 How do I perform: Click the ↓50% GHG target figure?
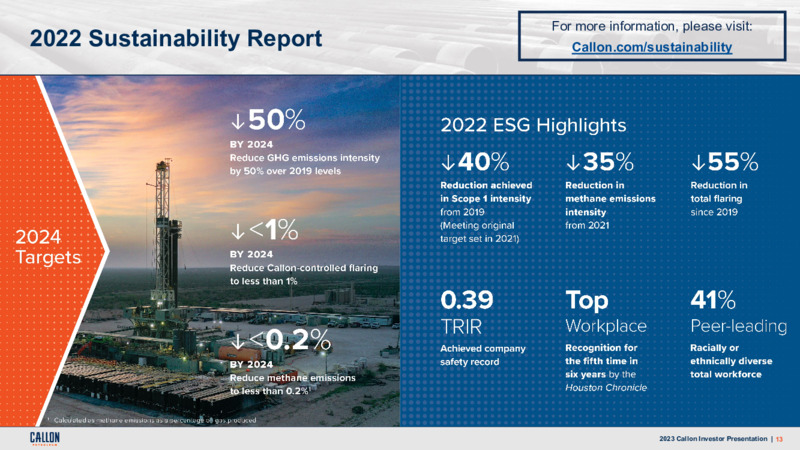tap(268, 120)
